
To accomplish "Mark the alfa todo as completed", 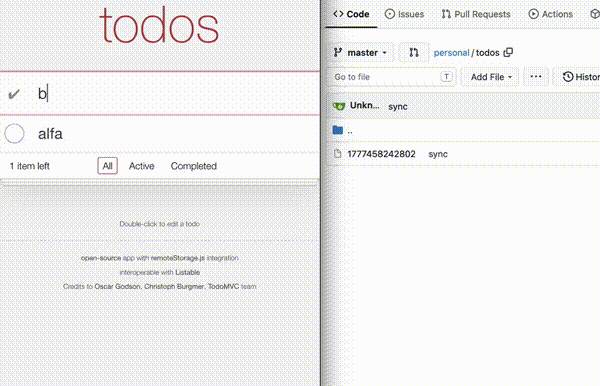I will [15, 134].
